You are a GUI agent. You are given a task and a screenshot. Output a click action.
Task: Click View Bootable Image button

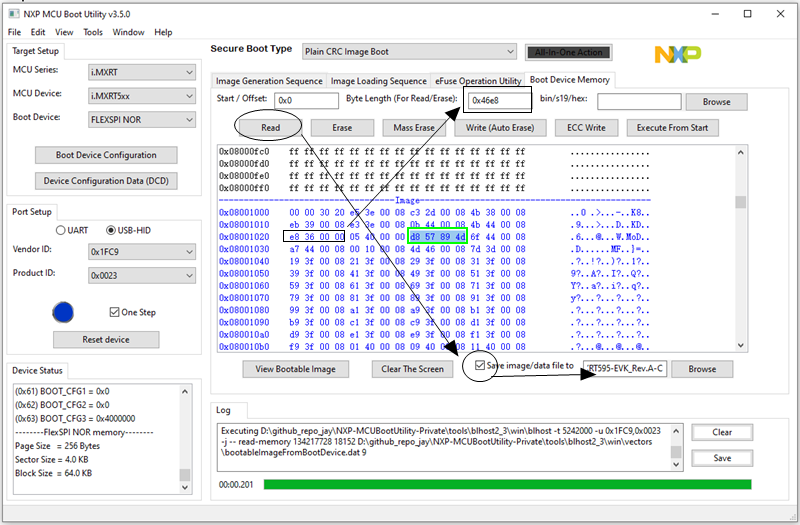[295, 369]
